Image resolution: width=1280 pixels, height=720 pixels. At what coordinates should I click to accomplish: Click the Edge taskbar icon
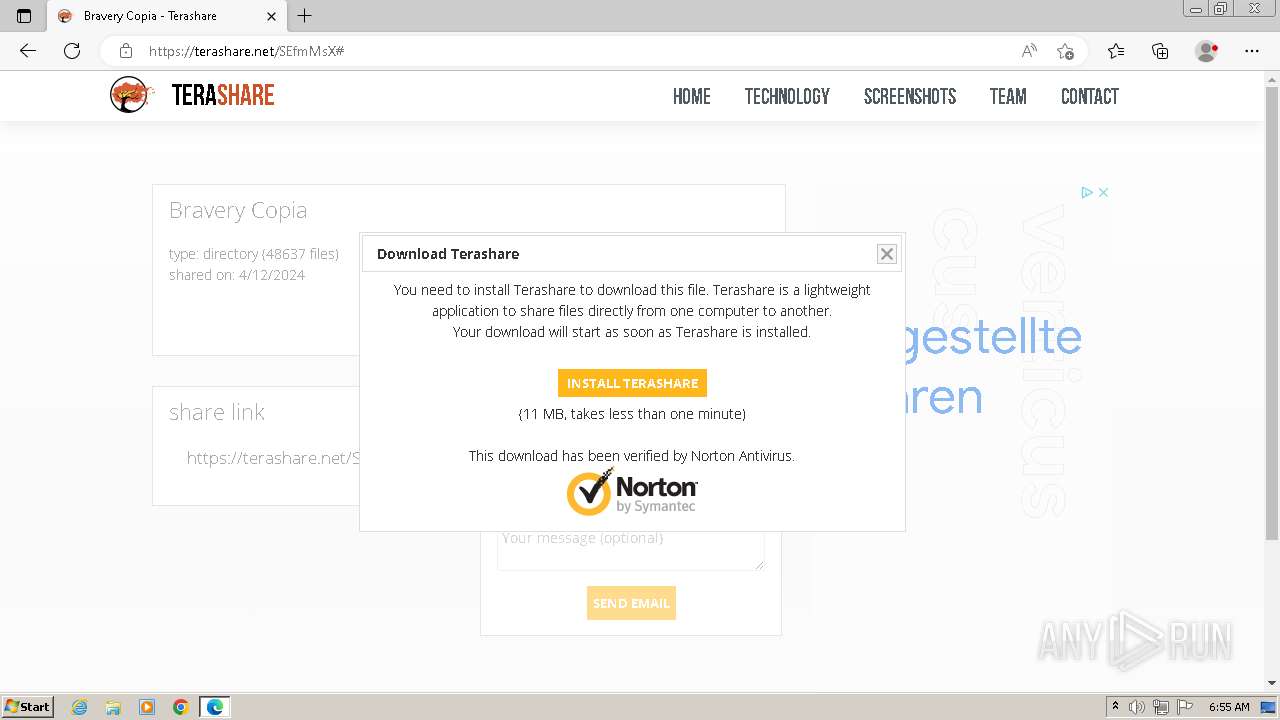click(x=215, y=707)
